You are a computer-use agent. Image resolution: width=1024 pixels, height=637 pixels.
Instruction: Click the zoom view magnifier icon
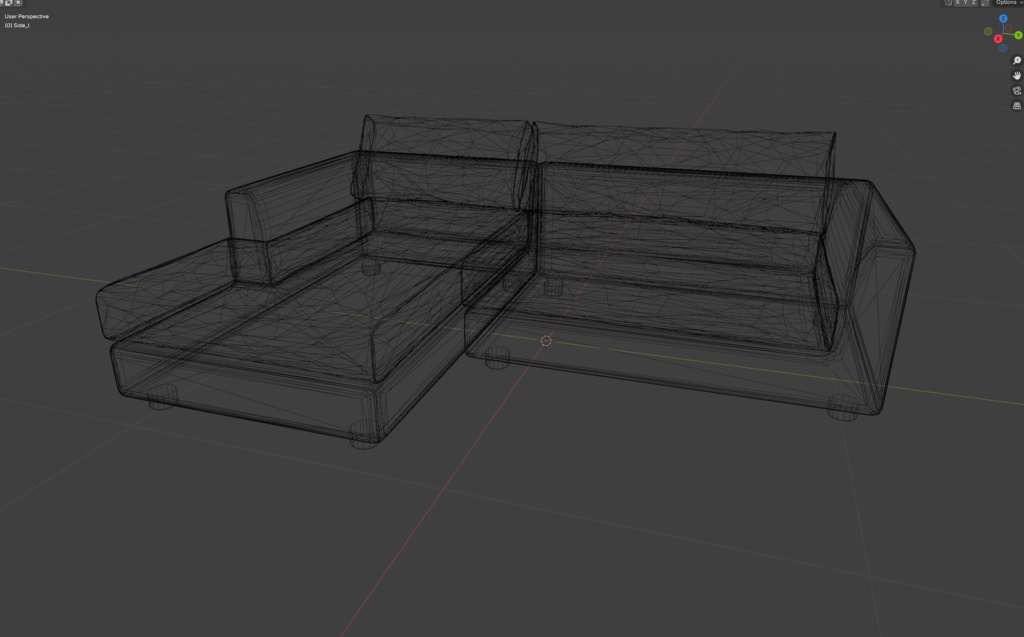(x=1017, y=60)
